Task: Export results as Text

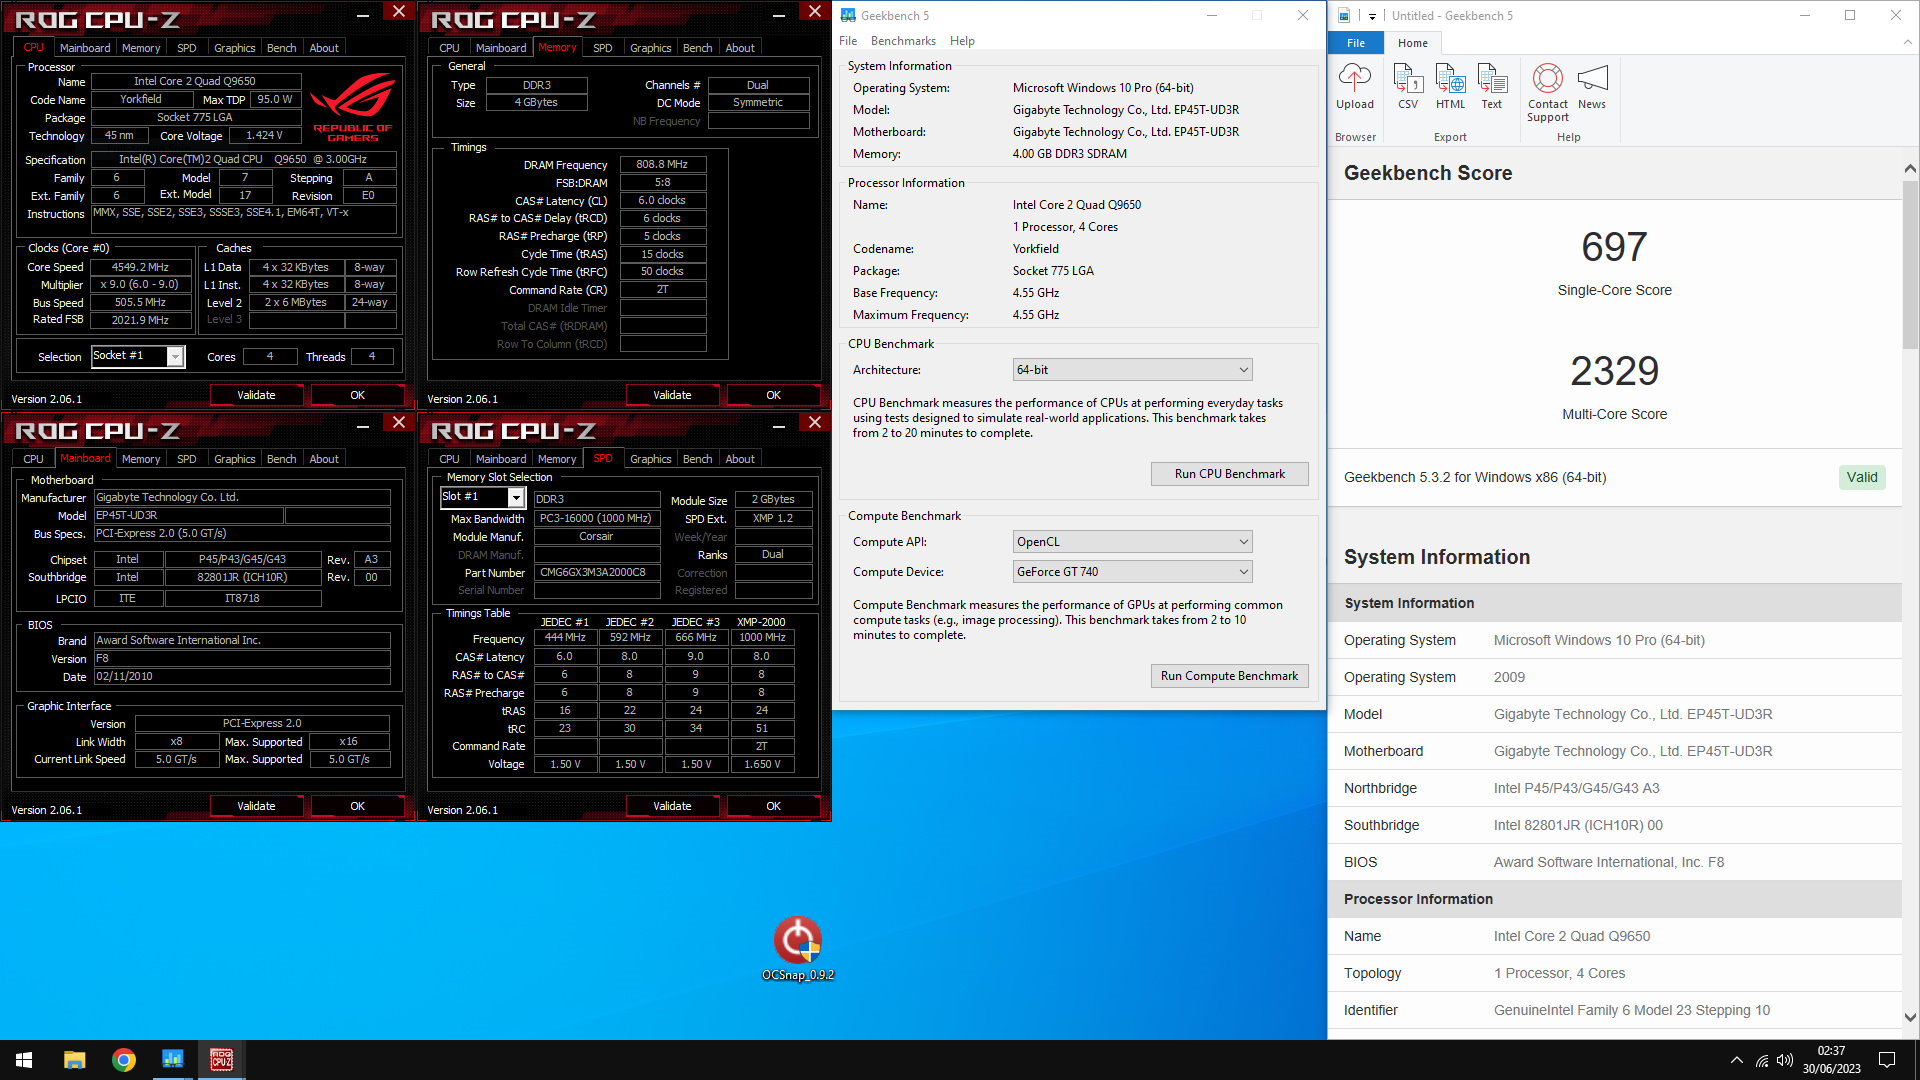Action: (x=1492, y=86)
